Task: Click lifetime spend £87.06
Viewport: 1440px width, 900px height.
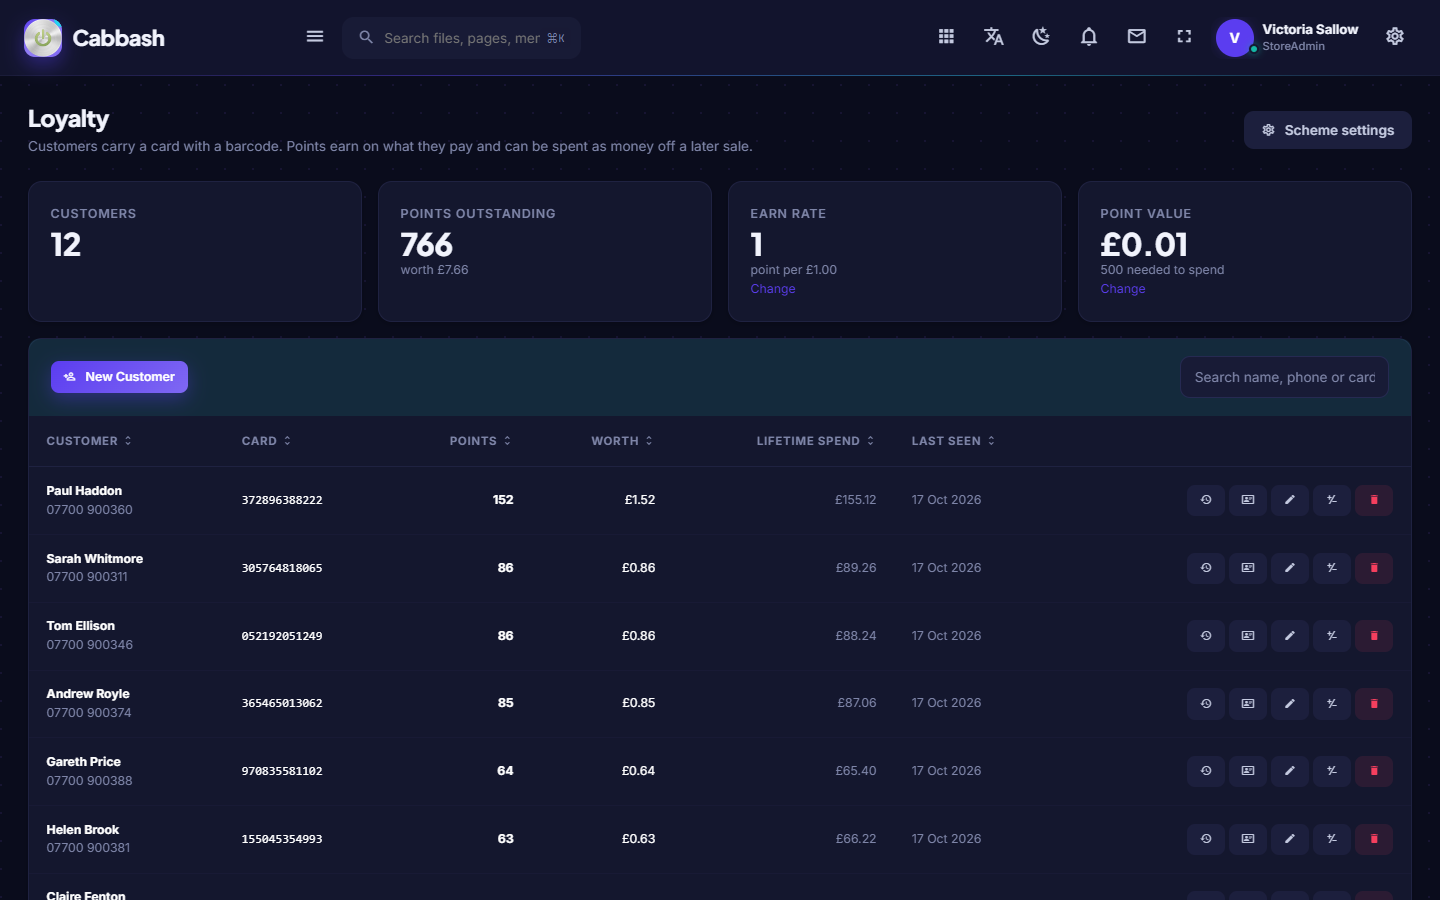Action: [x=856, y=703]
